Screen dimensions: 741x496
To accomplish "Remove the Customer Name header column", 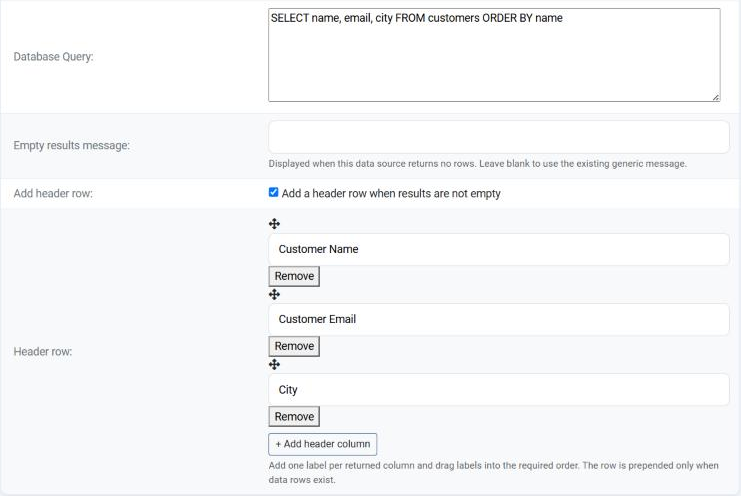I will tap(294, 276).
